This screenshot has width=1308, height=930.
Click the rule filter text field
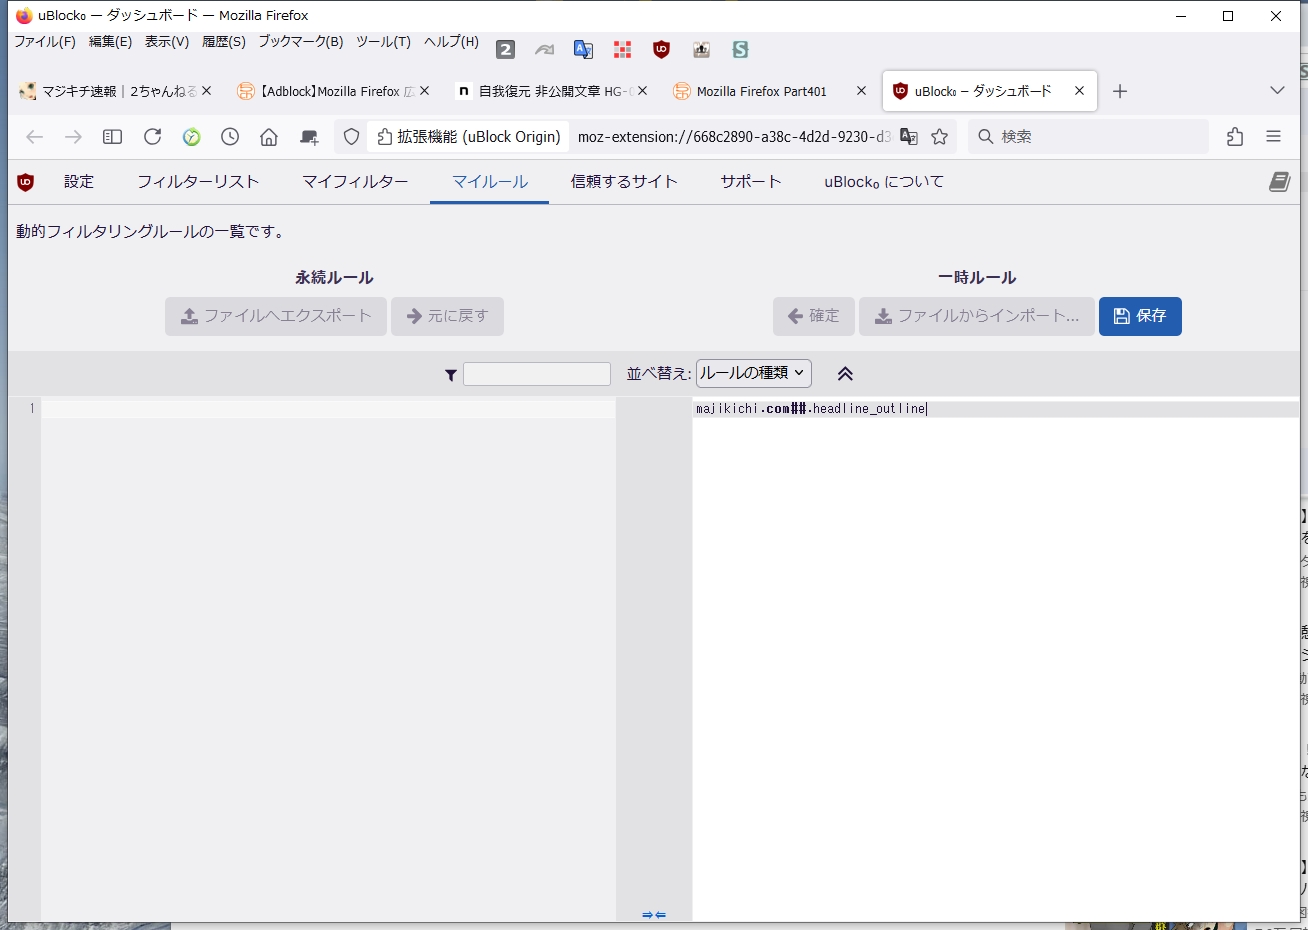tap(537, 374)
